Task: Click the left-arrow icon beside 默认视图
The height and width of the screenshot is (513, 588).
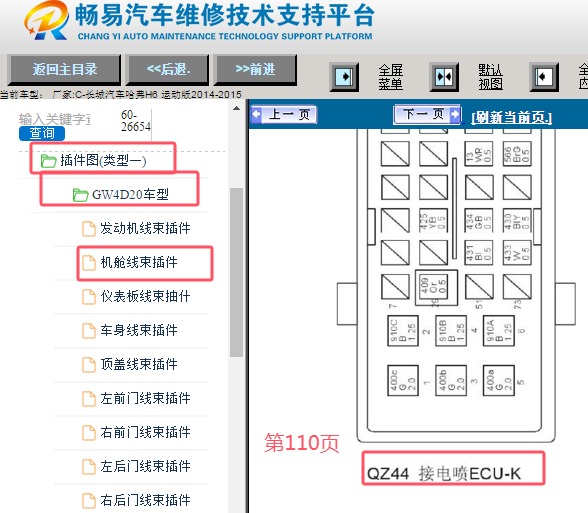Action: (x=544, y=77)
